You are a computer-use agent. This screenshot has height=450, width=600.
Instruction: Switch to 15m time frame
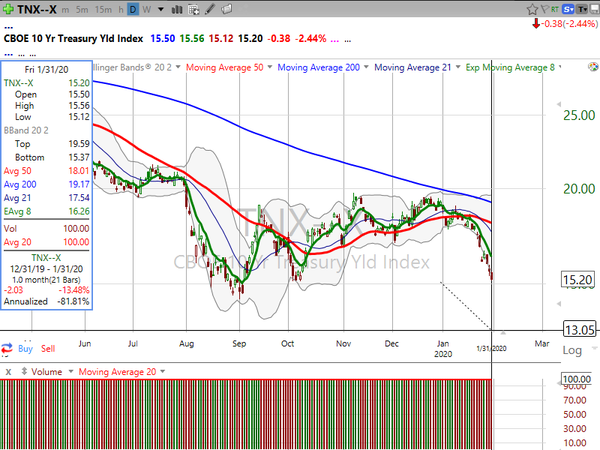click(103, 10)
